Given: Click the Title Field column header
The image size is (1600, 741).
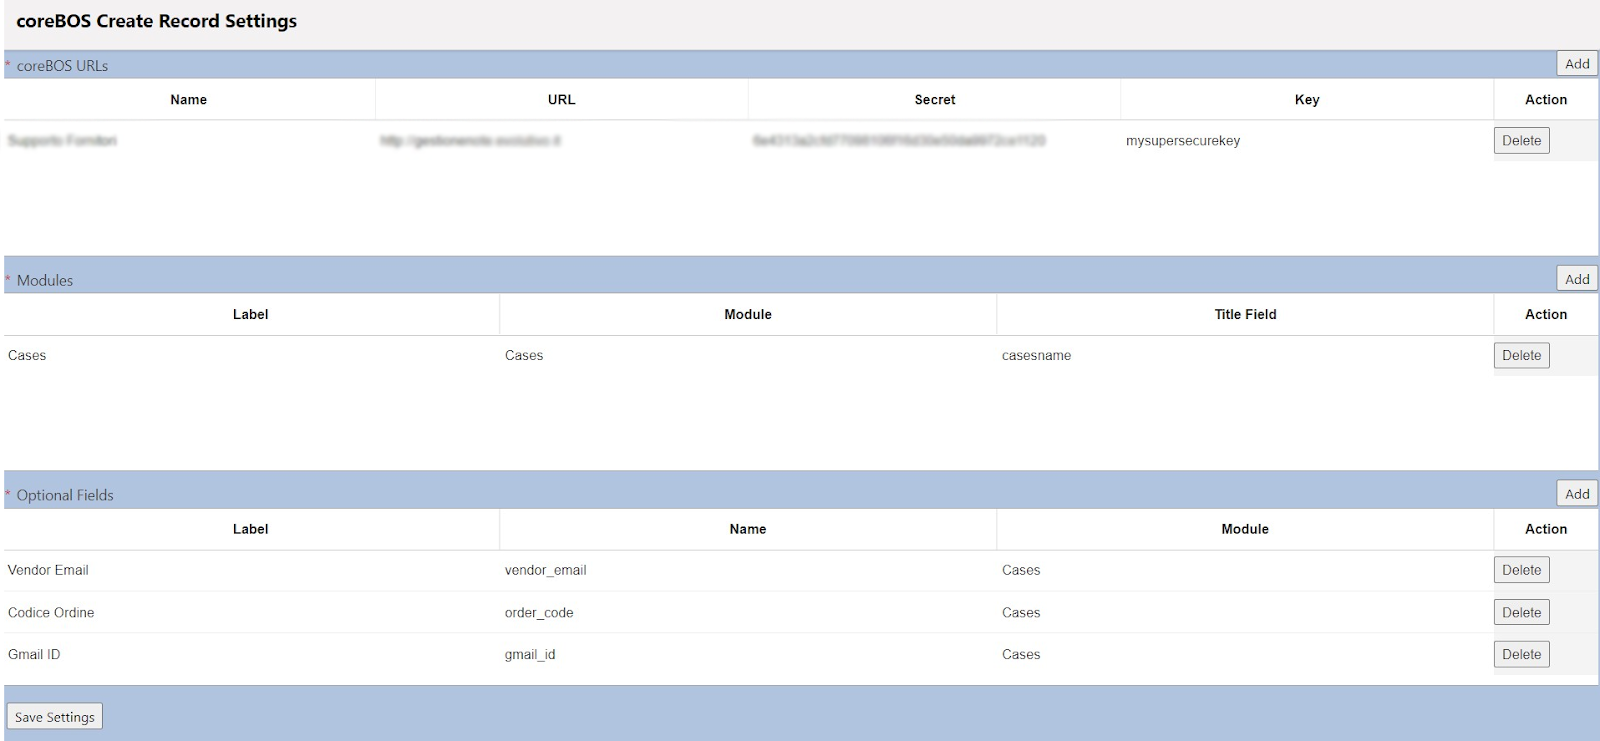Looking at the screenshot, I should point(1245,314).
